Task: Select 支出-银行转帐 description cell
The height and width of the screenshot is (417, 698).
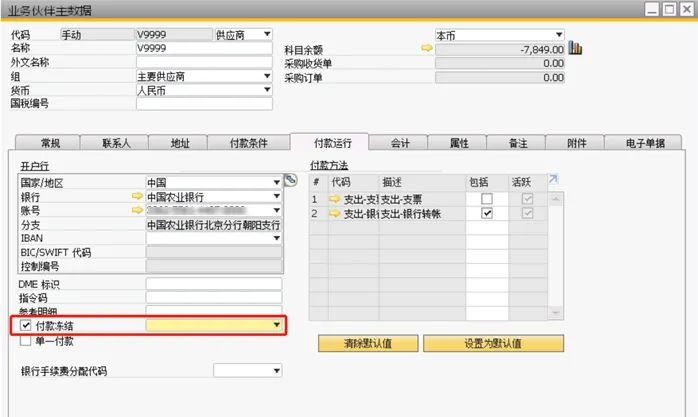Action: tap(422, 214)
